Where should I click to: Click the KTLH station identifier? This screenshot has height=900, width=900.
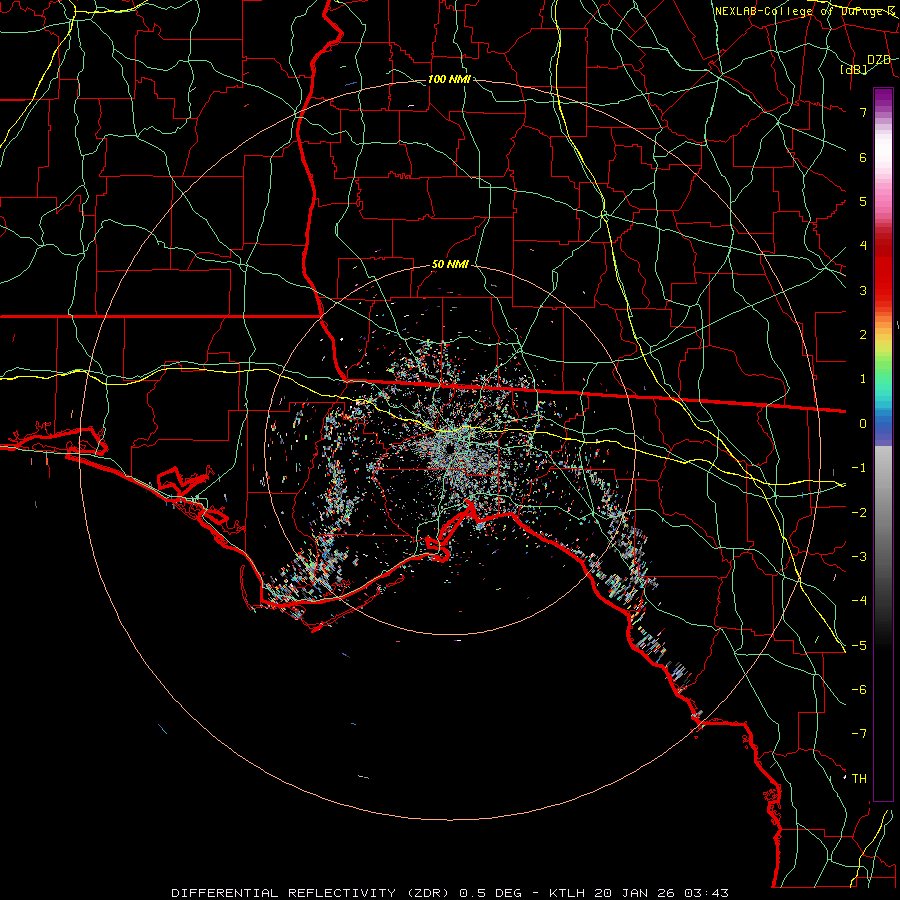[x=568, y=893]
